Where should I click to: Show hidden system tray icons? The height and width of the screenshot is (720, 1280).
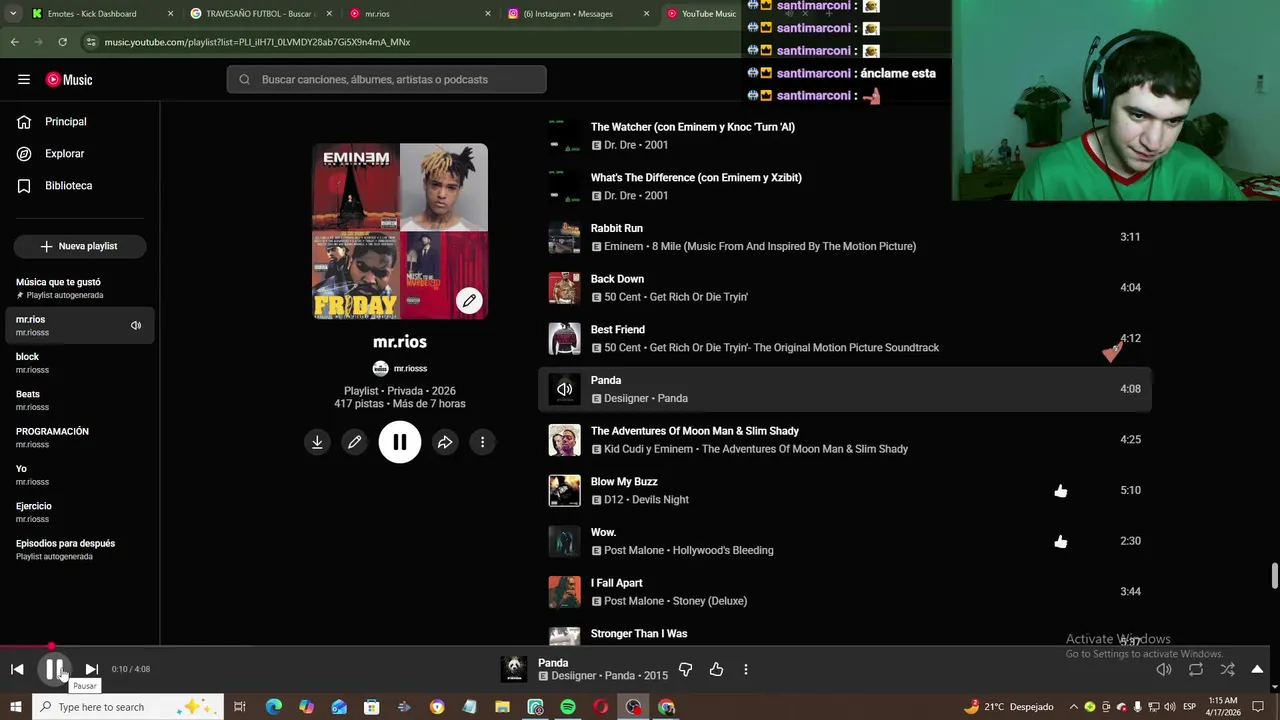pyautogui.click(x=1074, y=707)
